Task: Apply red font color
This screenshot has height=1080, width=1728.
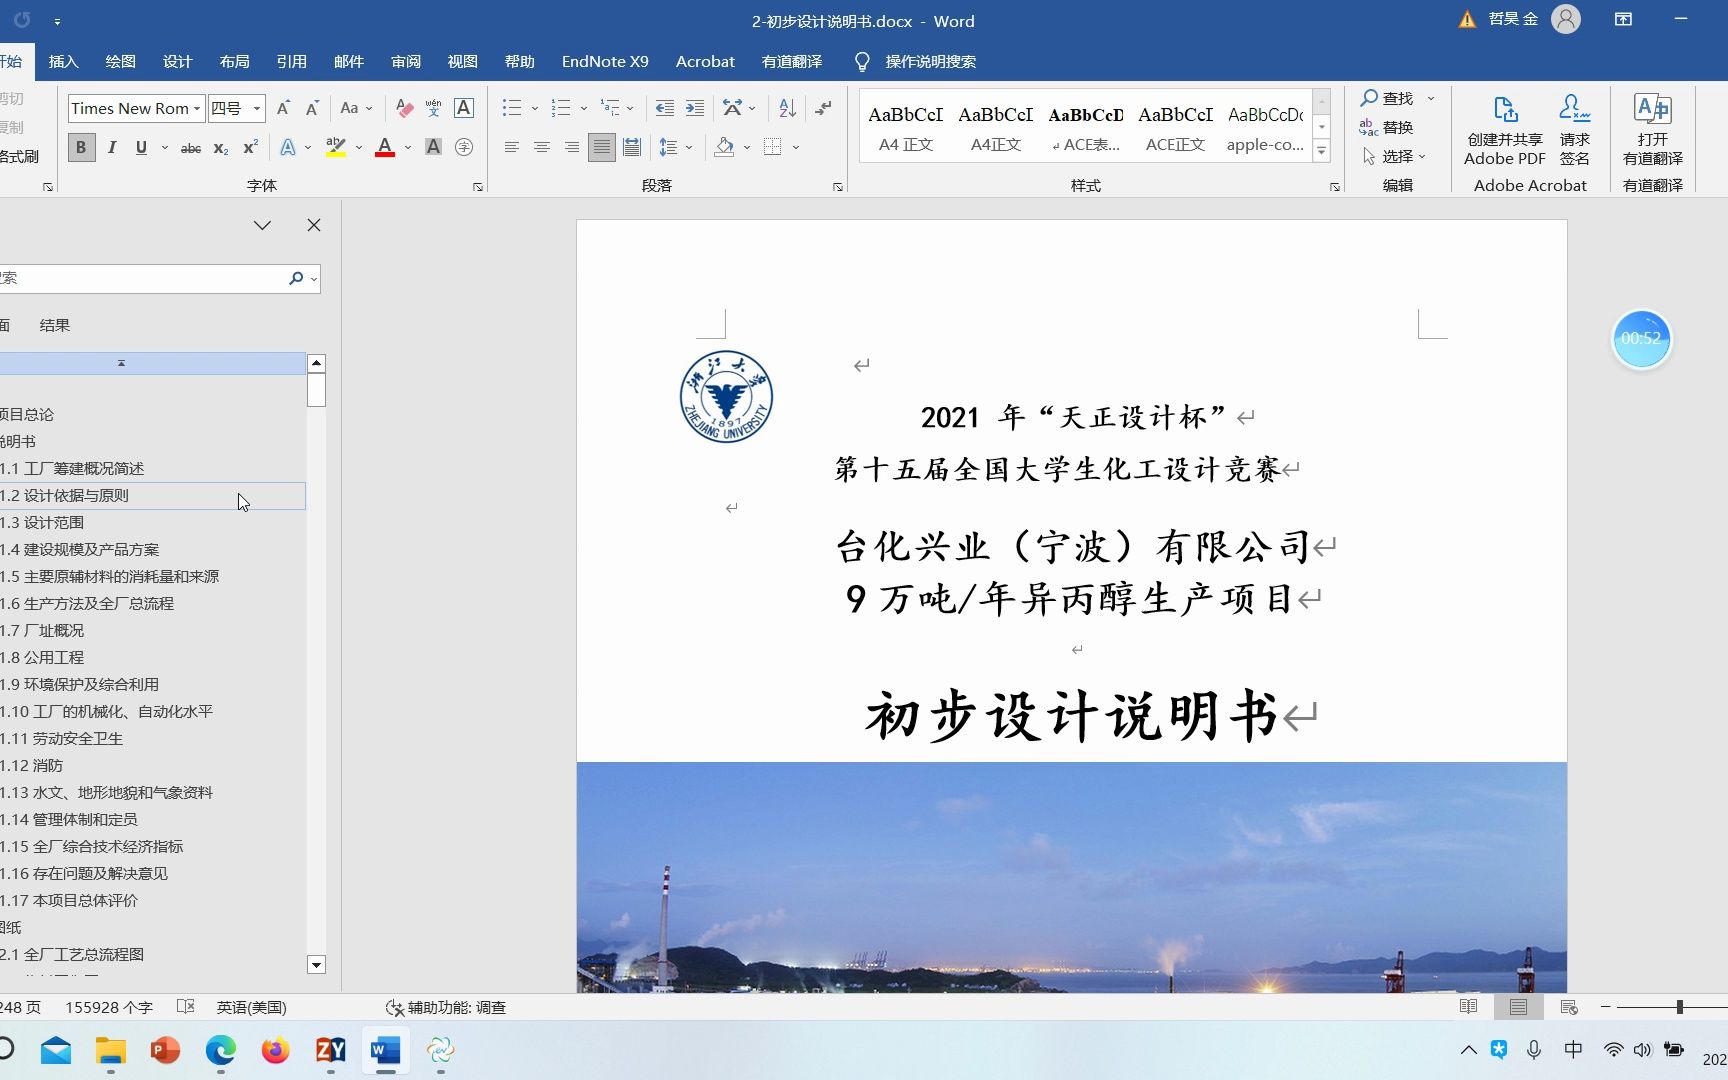Action: (x=385, y=147)
